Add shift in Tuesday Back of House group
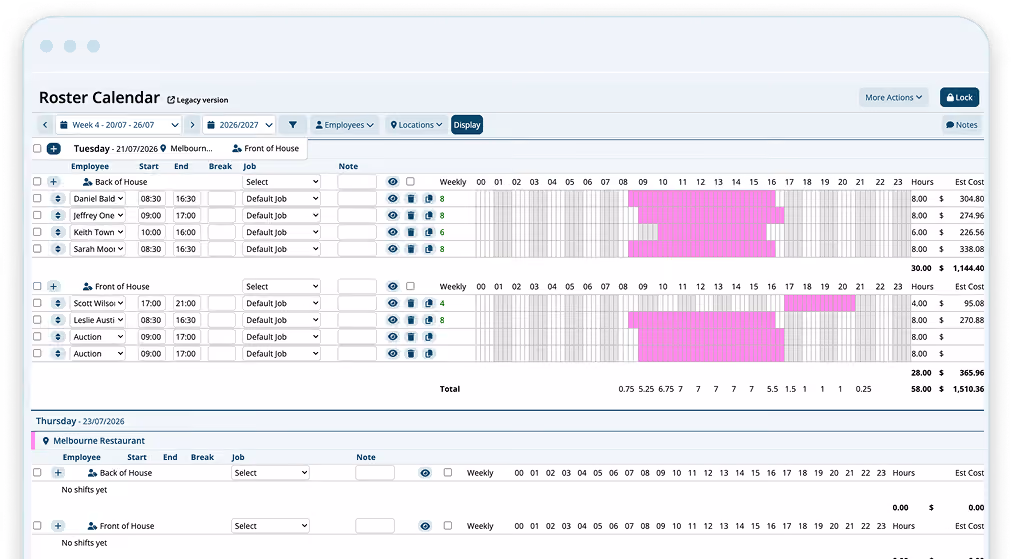 [x=54, y=182]
